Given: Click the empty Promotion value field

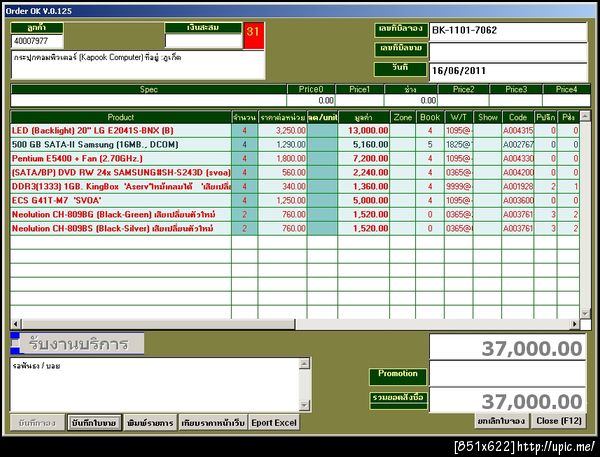Looking at the screenshot, I should pos(507,373).
